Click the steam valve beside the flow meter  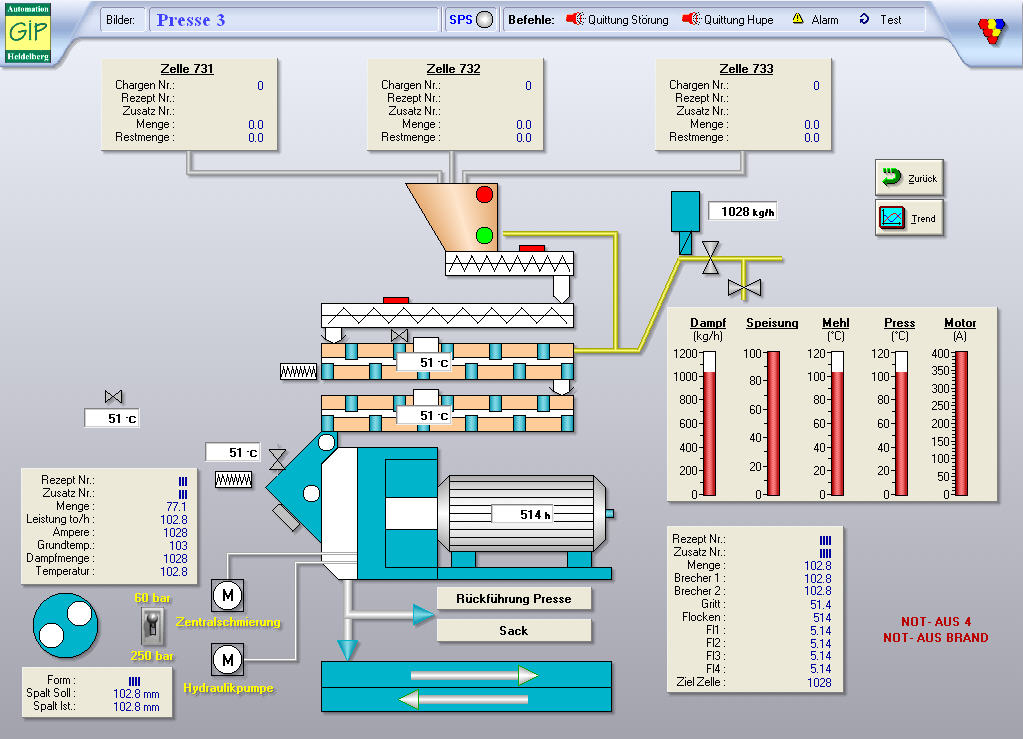point(710,257)
